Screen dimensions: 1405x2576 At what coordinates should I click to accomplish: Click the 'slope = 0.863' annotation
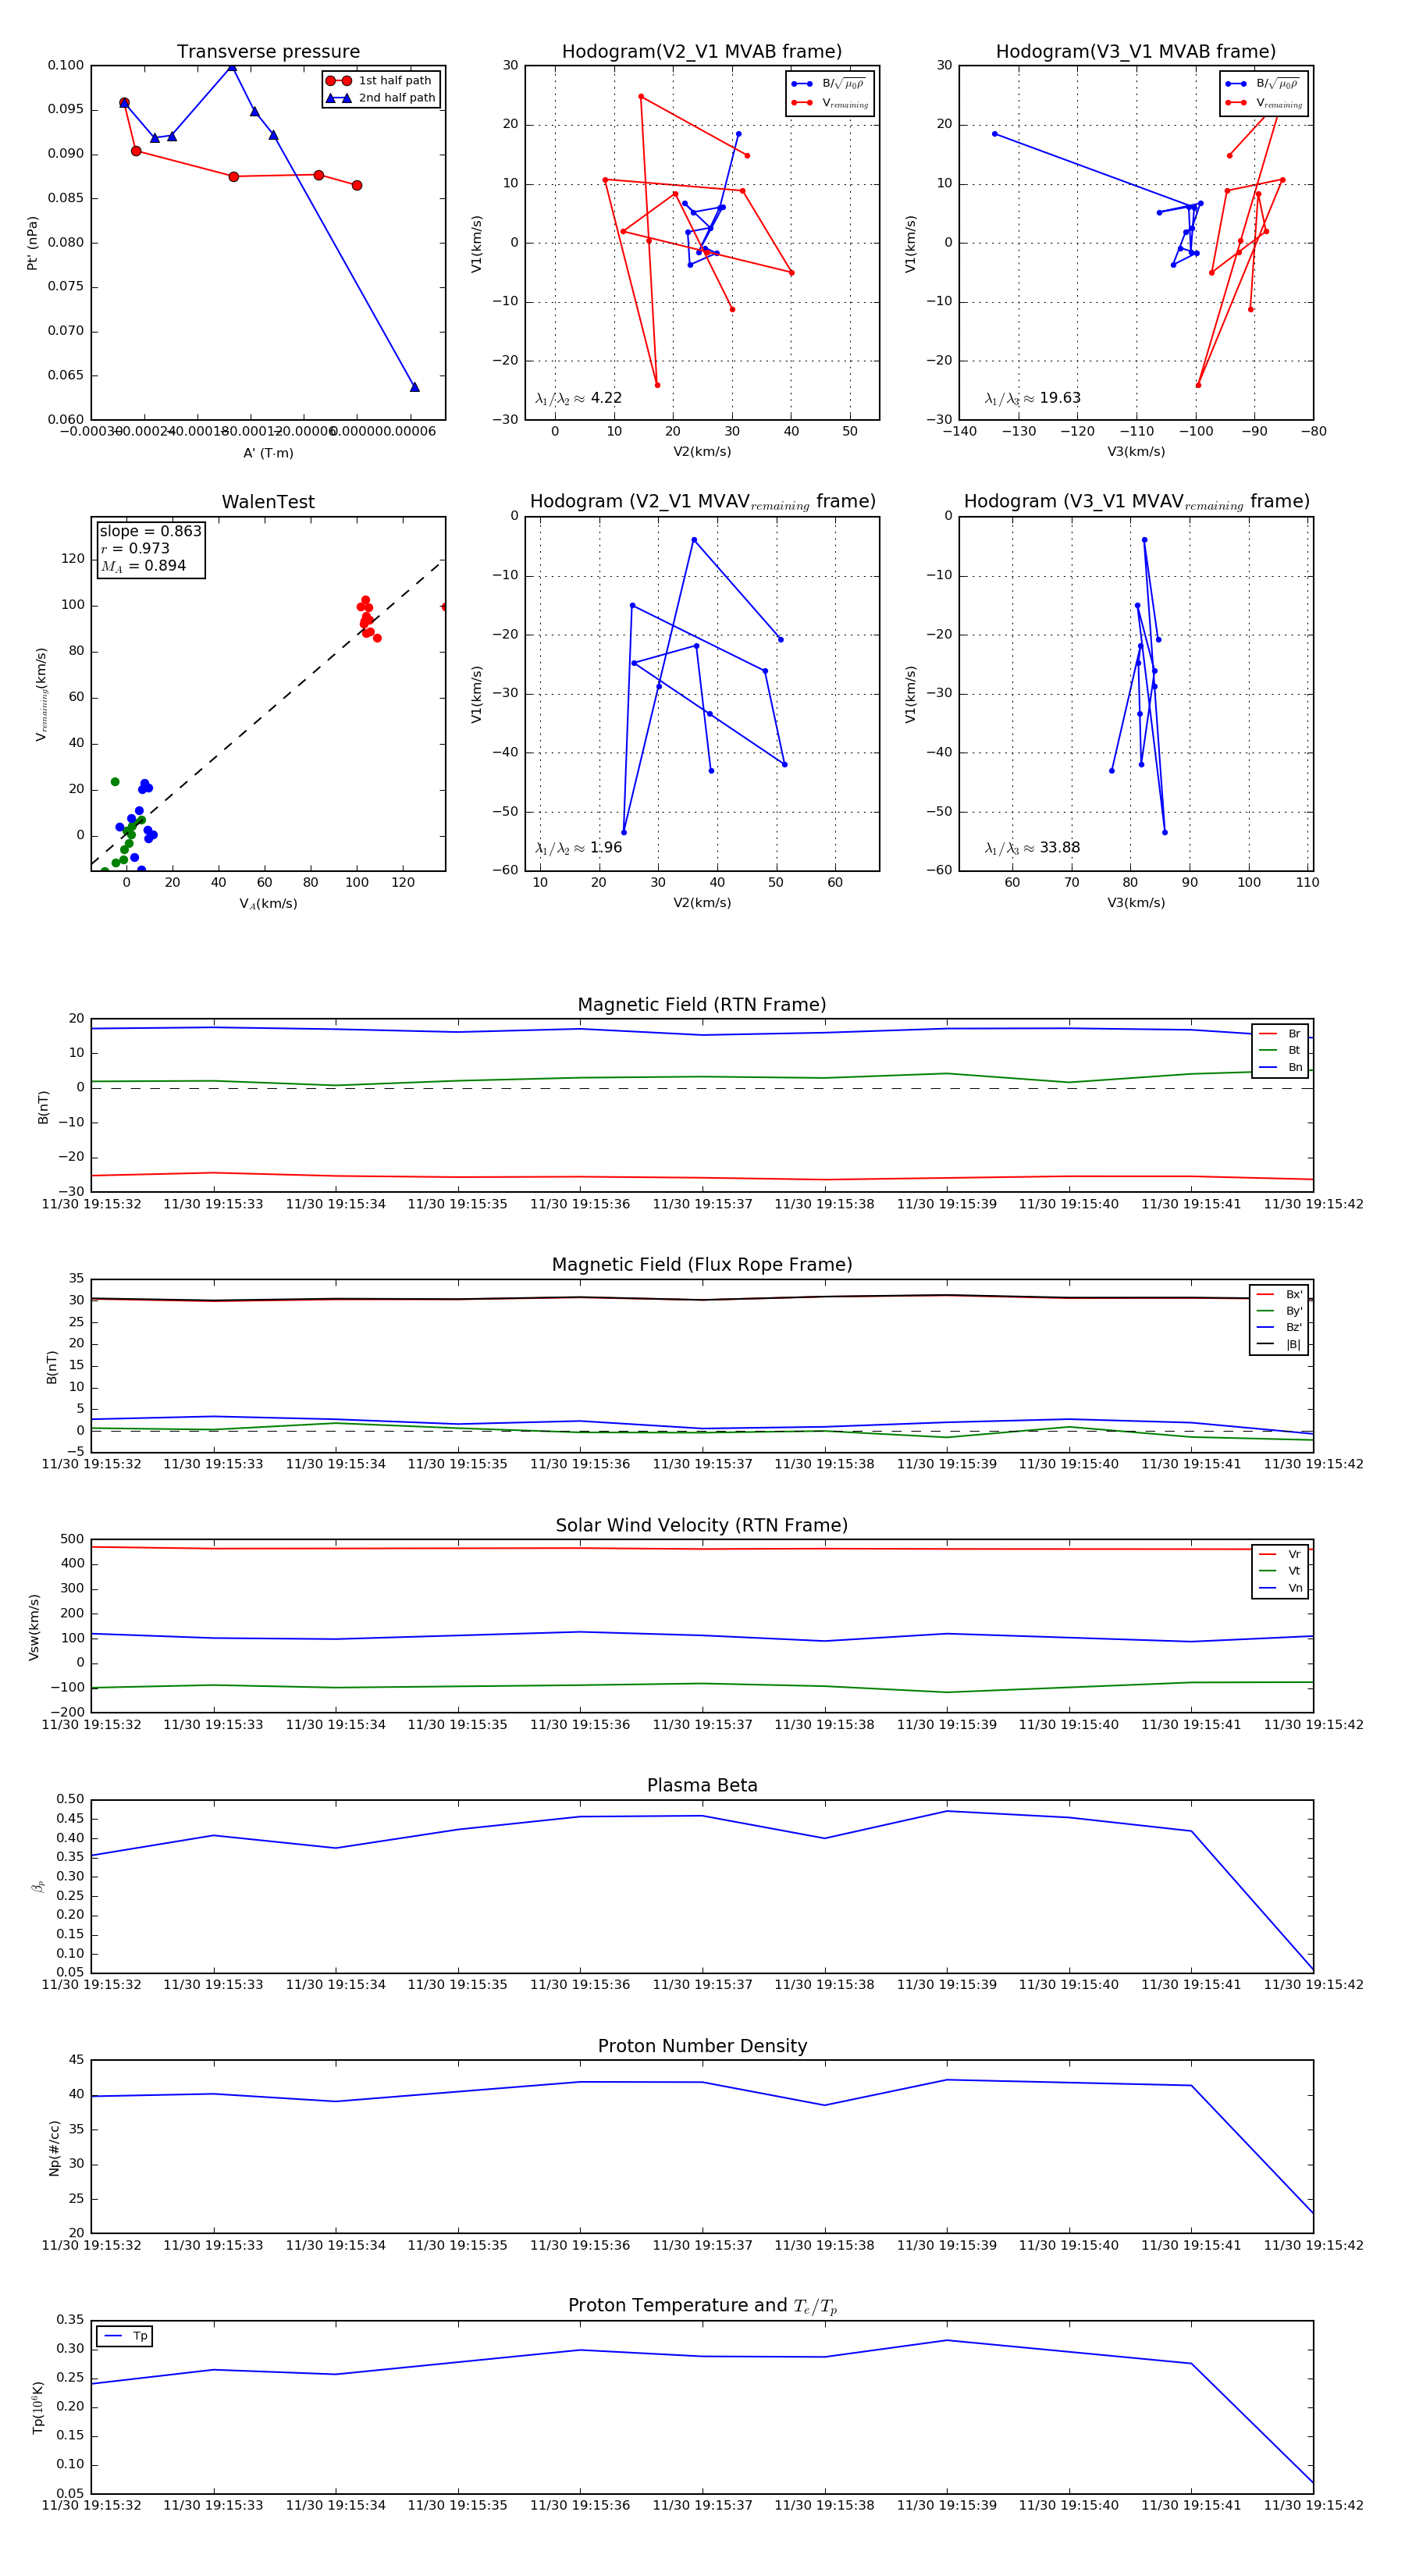pyautogui.click(x=150, y=531)
